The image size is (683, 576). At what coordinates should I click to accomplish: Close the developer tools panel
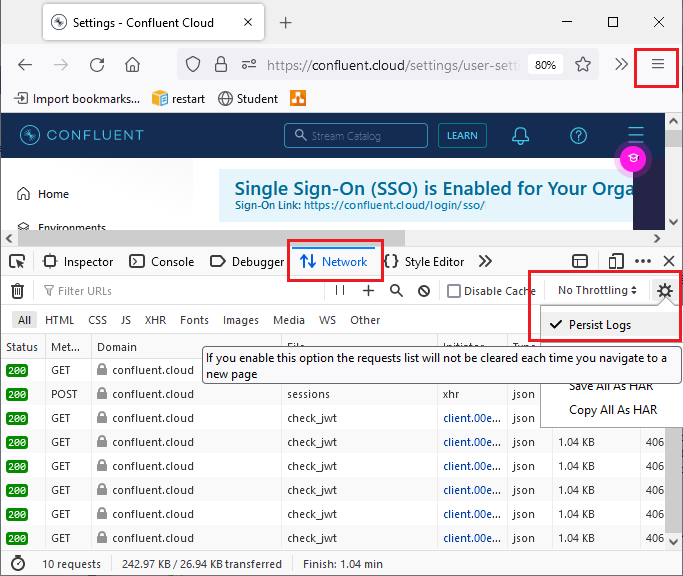point(669,261)
